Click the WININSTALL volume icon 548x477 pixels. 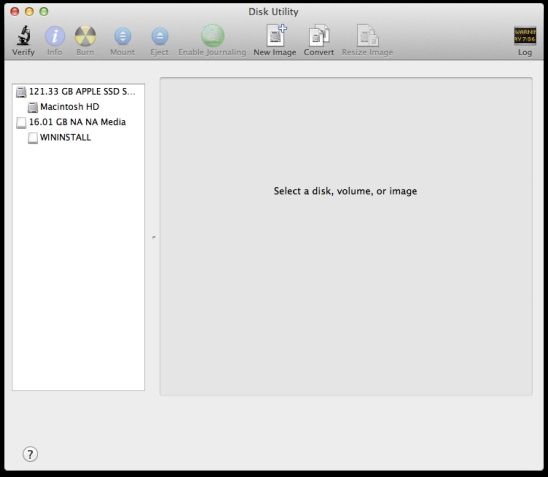tap(33, 138)
